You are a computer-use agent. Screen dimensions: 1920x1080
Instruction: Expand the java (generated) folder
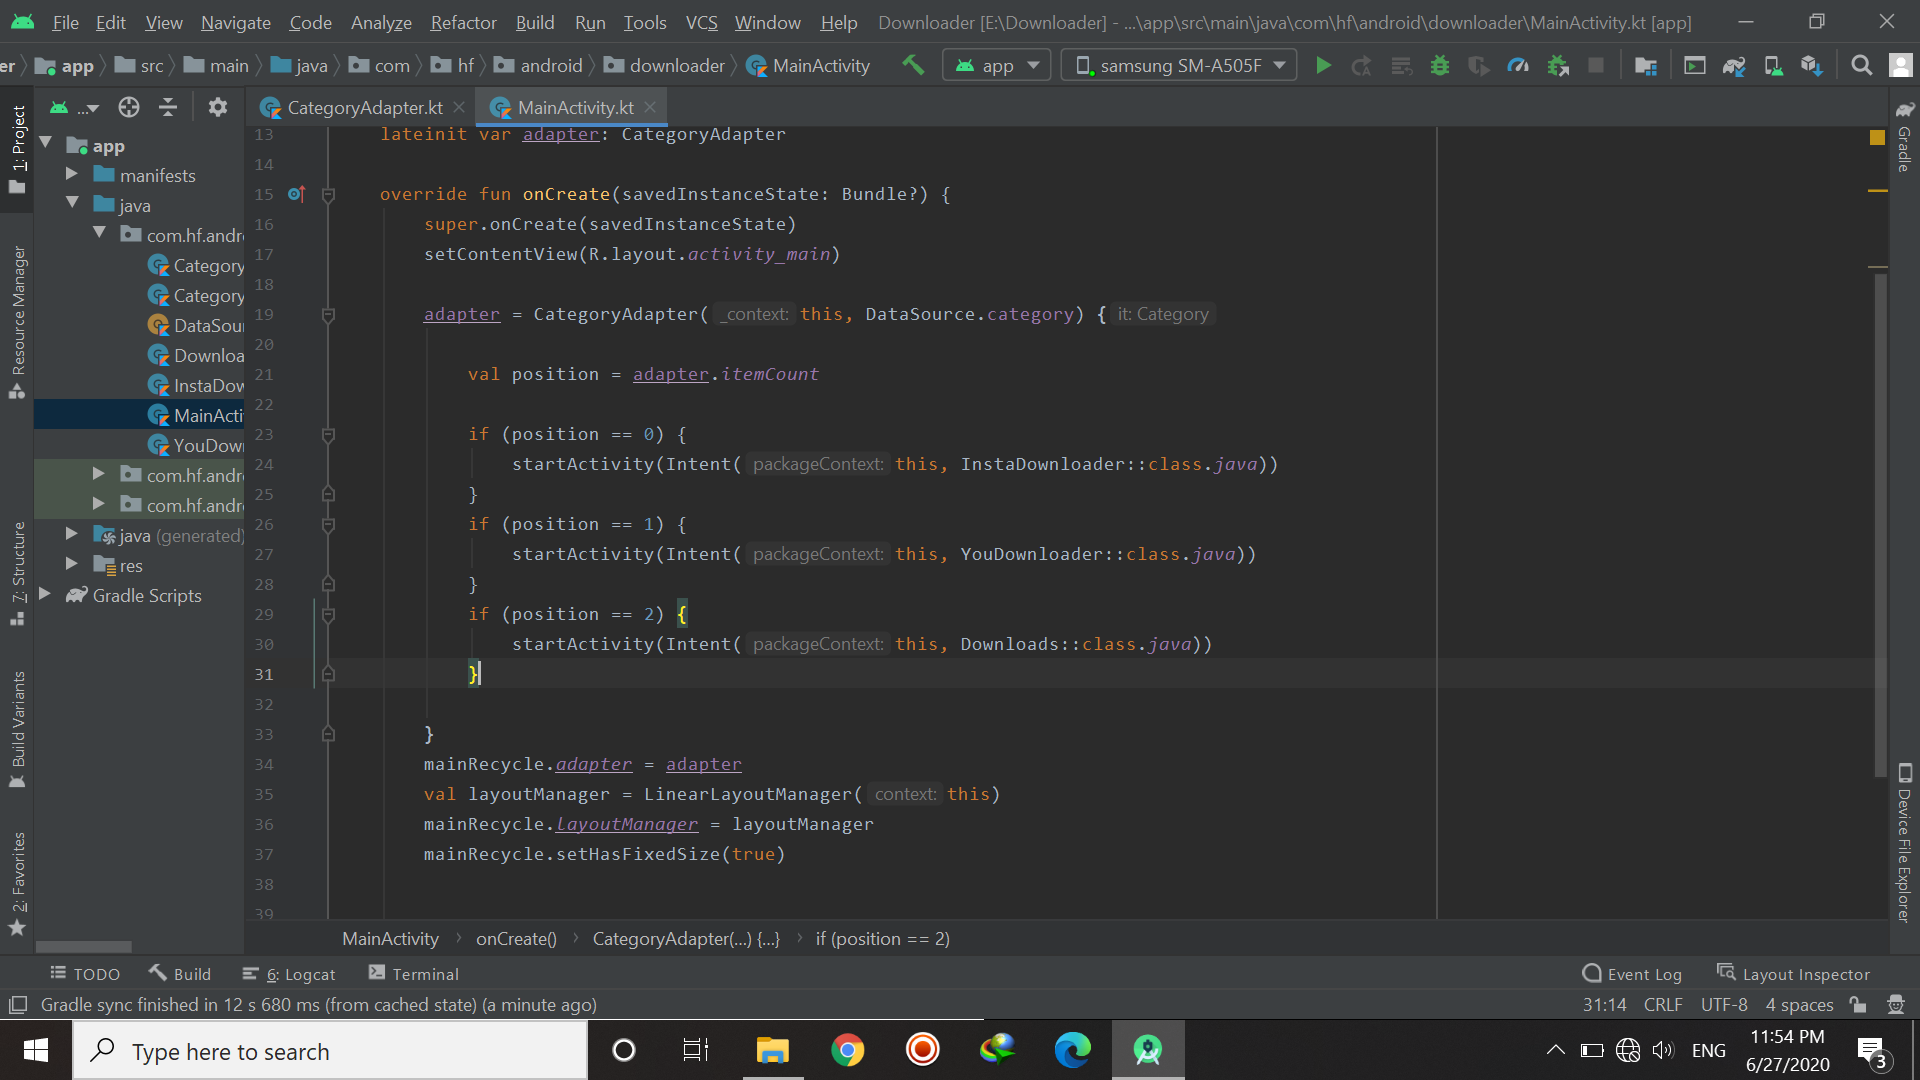tap(72, 534)
